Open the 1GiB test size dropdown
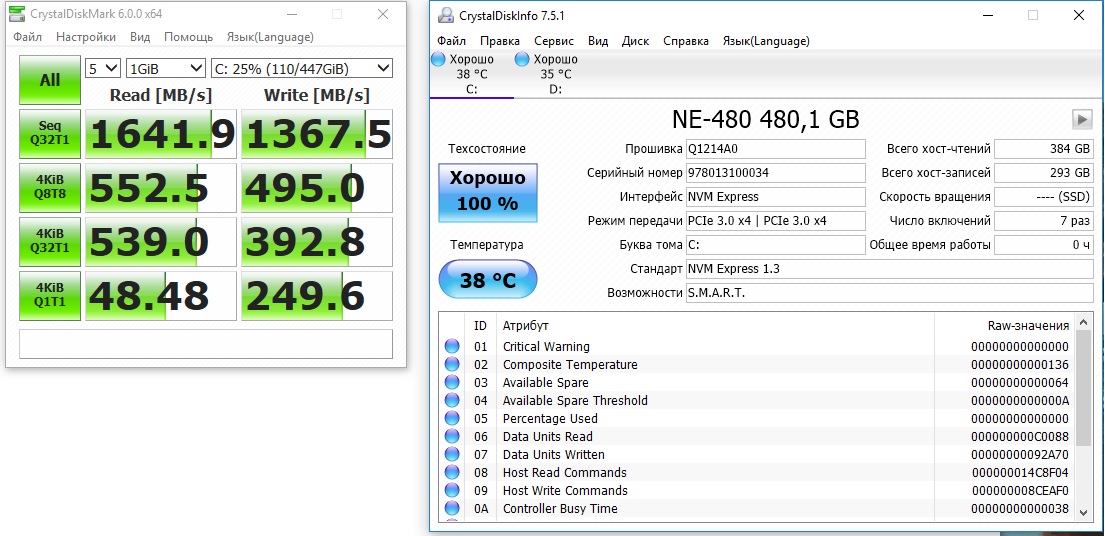Screen dimensions: 1105x536 pyautogui.click(x=166, y=68)
